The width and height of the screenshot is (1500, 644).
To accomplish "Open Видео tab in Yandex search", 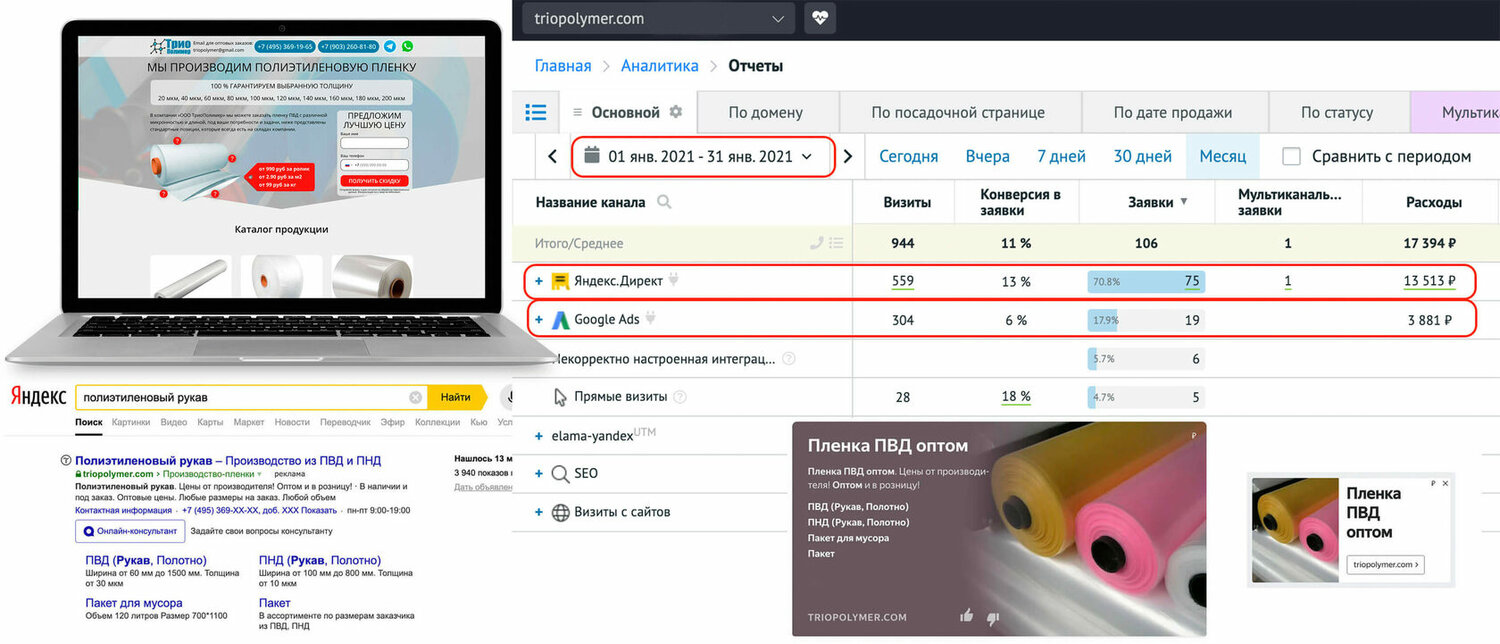I will point(174,422).
